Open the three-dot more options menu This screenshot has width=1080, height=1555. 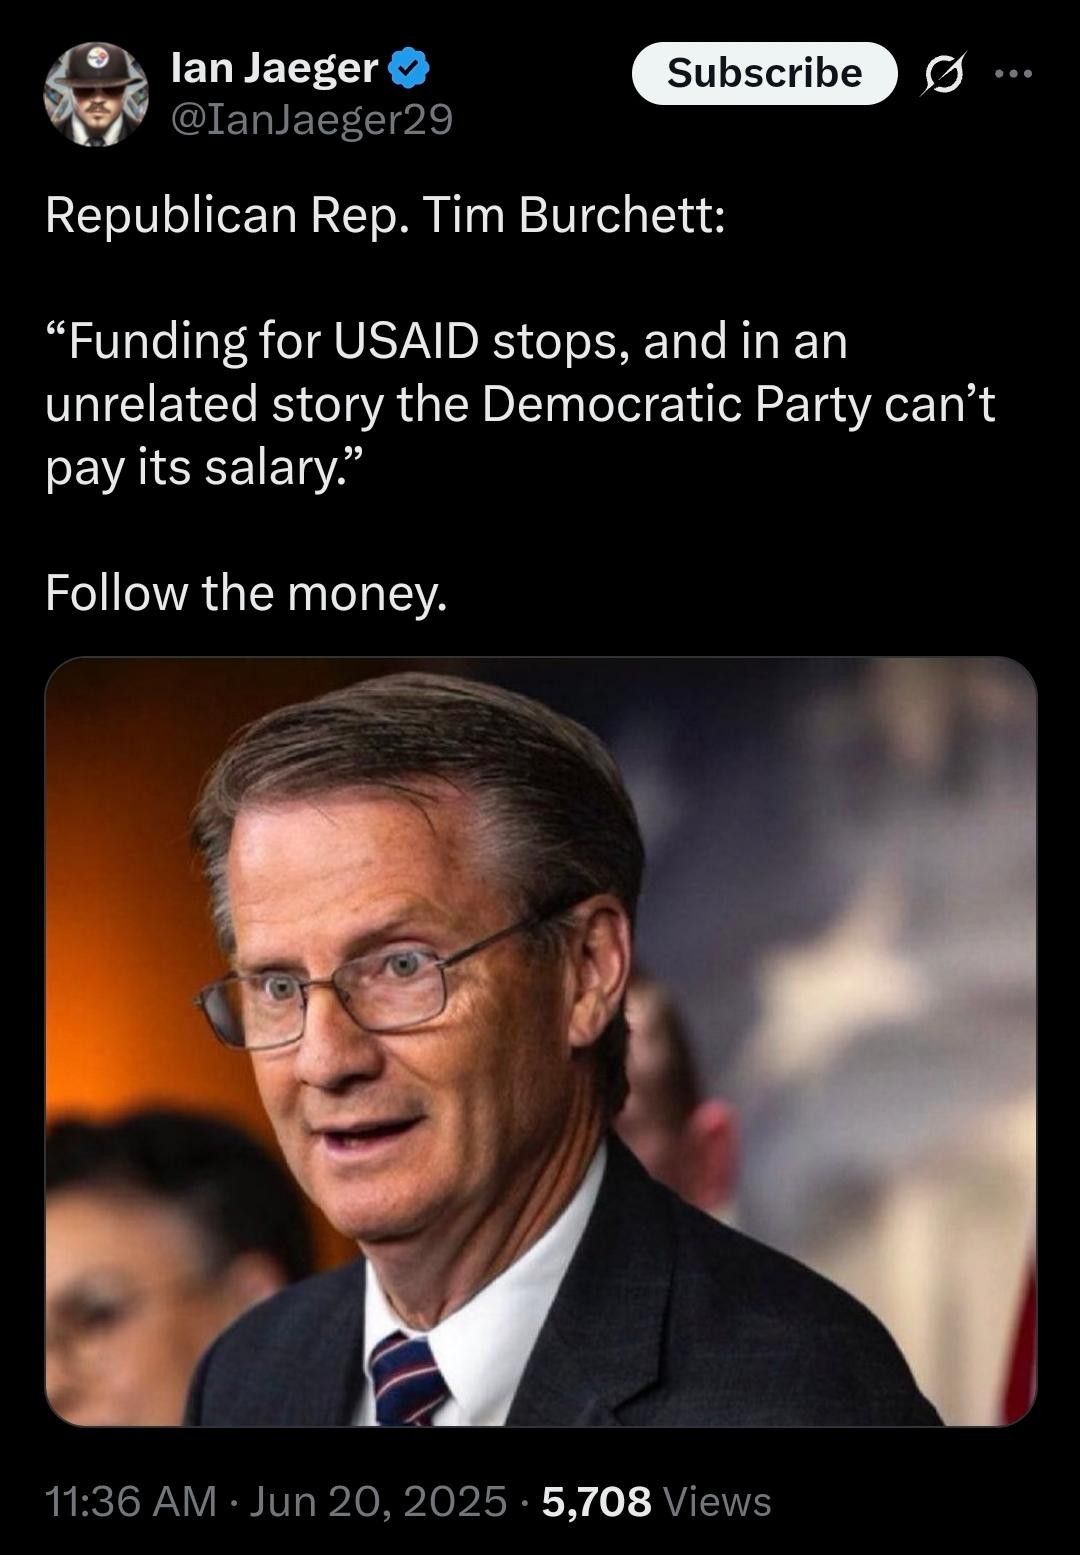coord(1012,72)
